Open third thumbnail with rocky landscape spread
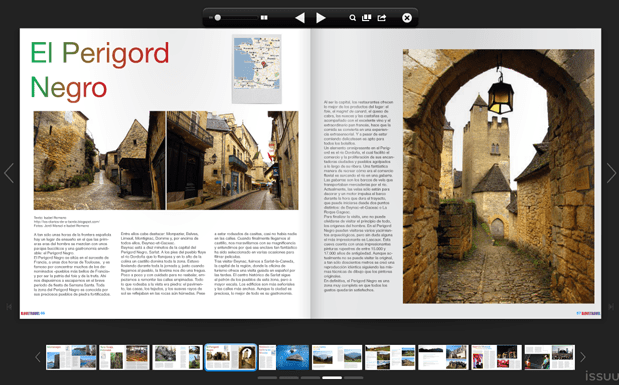 178,357
